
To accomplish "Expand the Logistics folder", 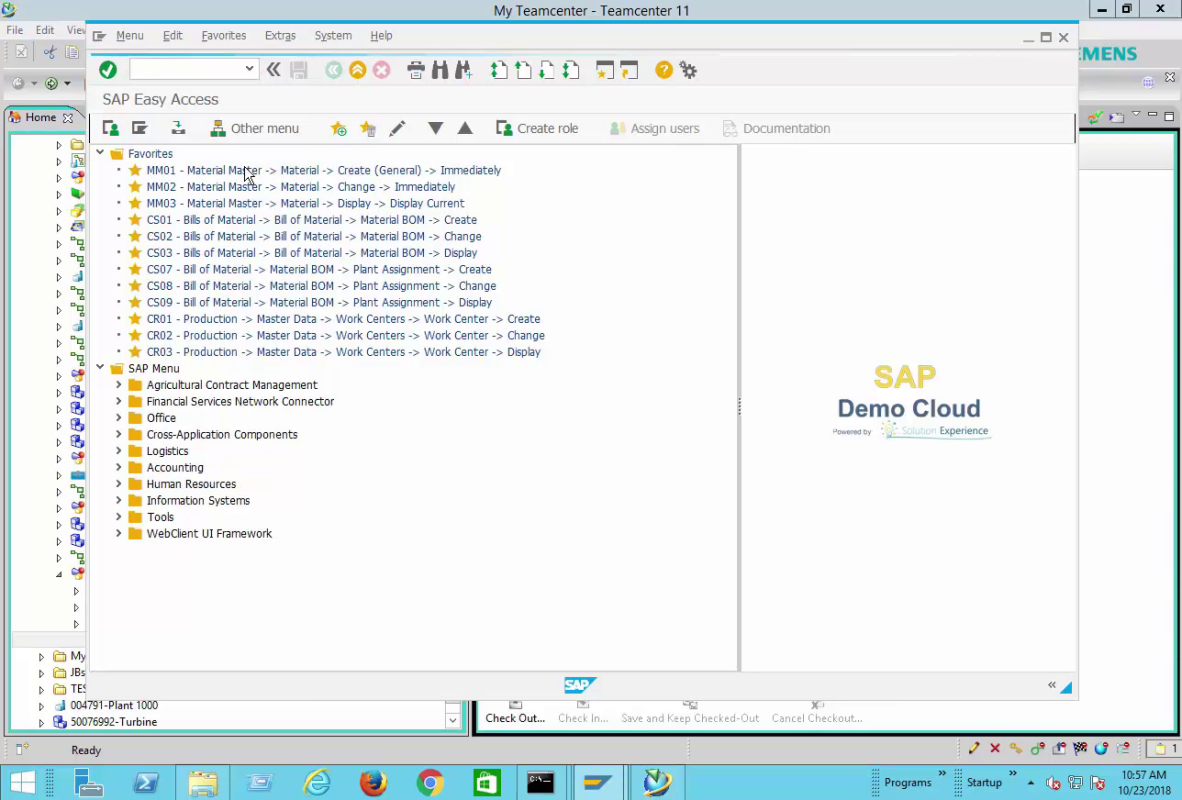I will [x=118, y=451].
